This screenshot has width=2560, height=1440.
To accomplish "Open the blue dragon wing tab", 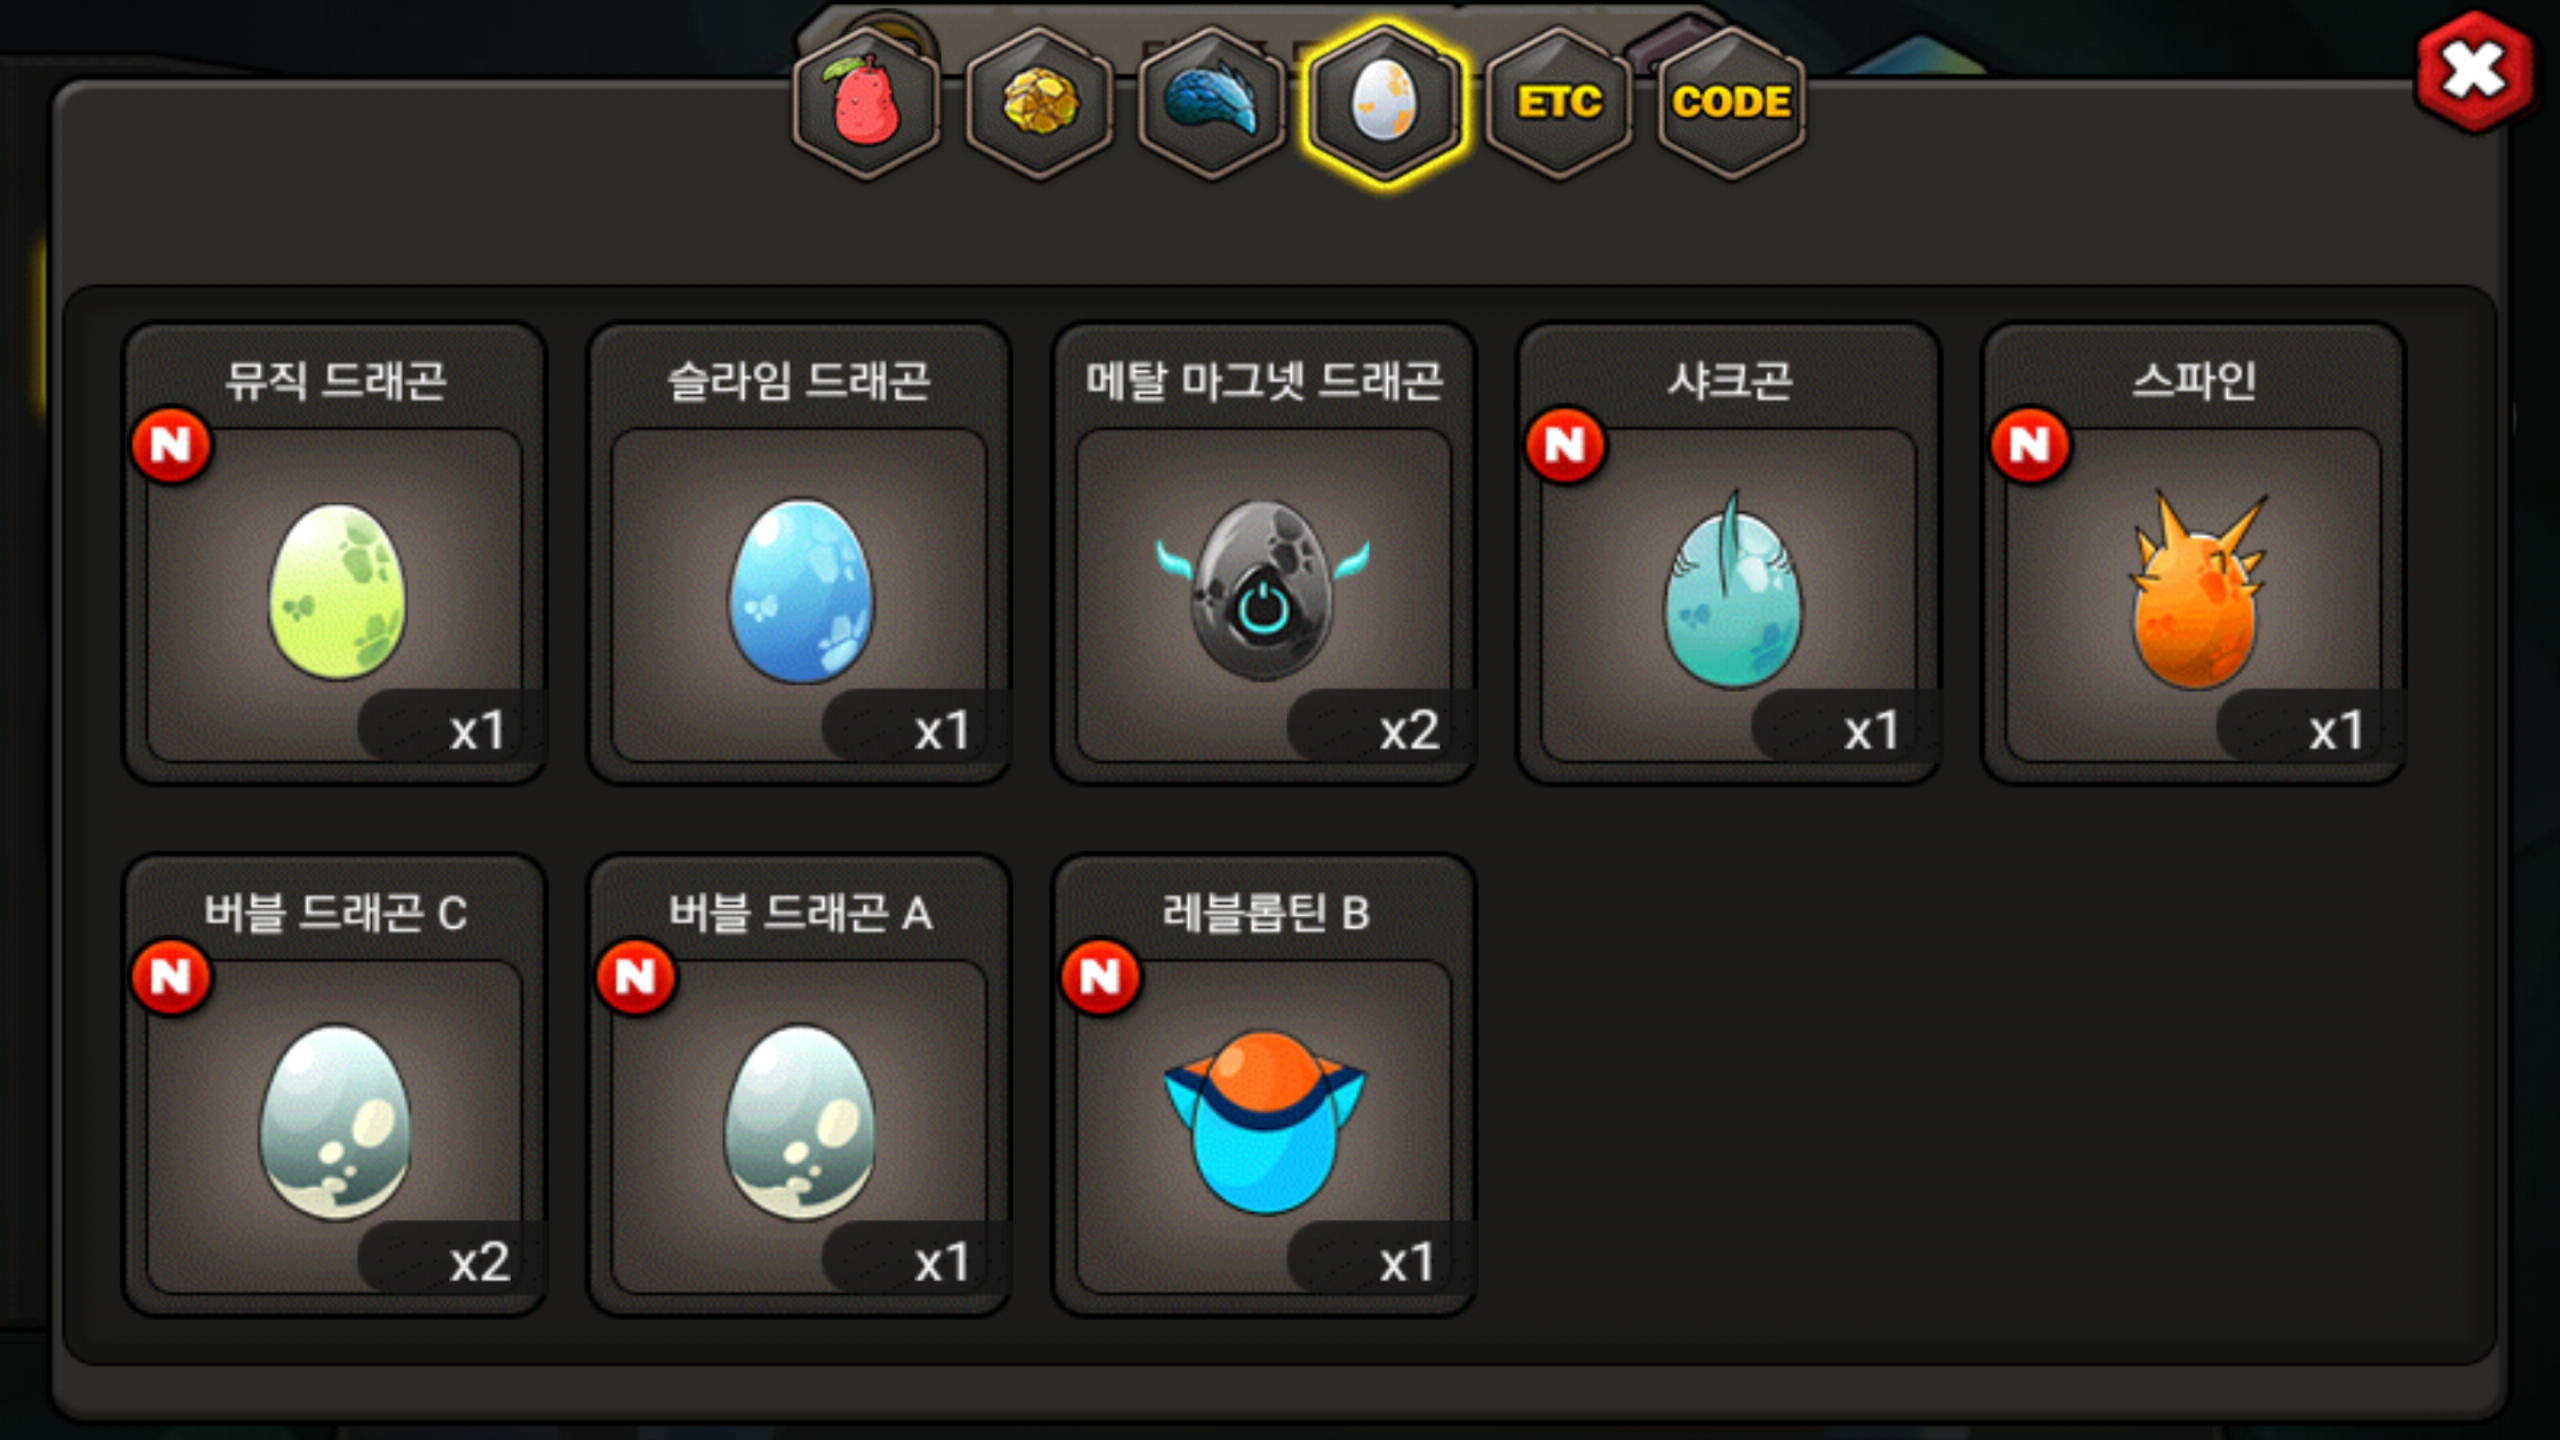I will point(1212,103).
